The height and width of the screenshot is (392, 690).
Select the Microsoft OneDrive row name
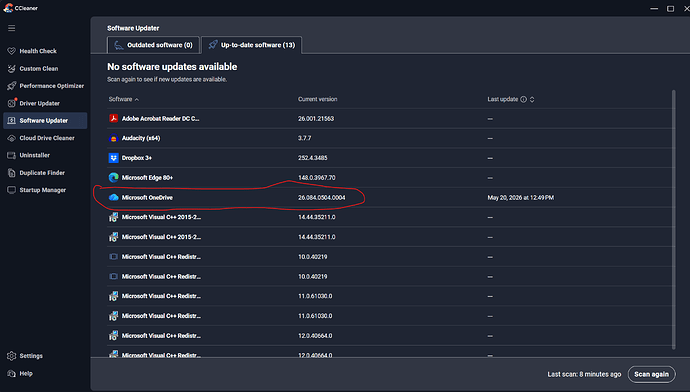click(x=147, y=198)
